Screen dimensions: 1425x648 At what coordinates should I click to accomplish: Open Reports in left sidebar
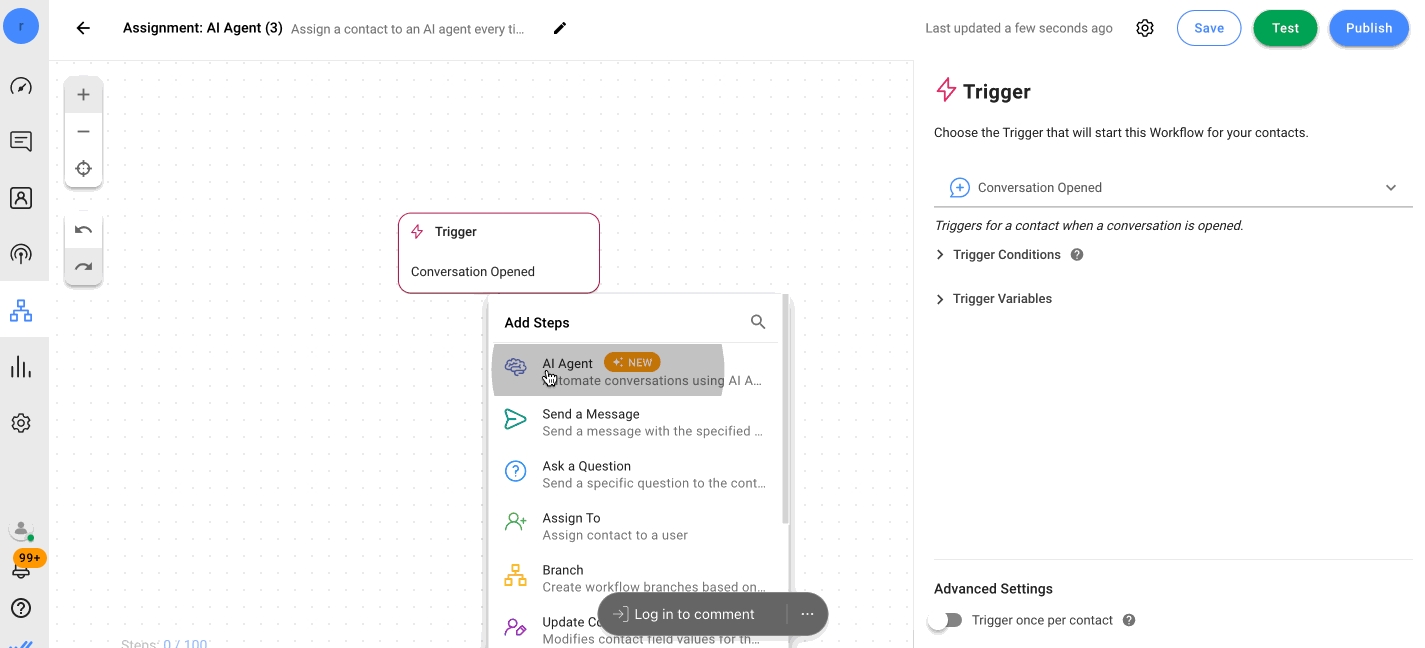click(21, 367)
